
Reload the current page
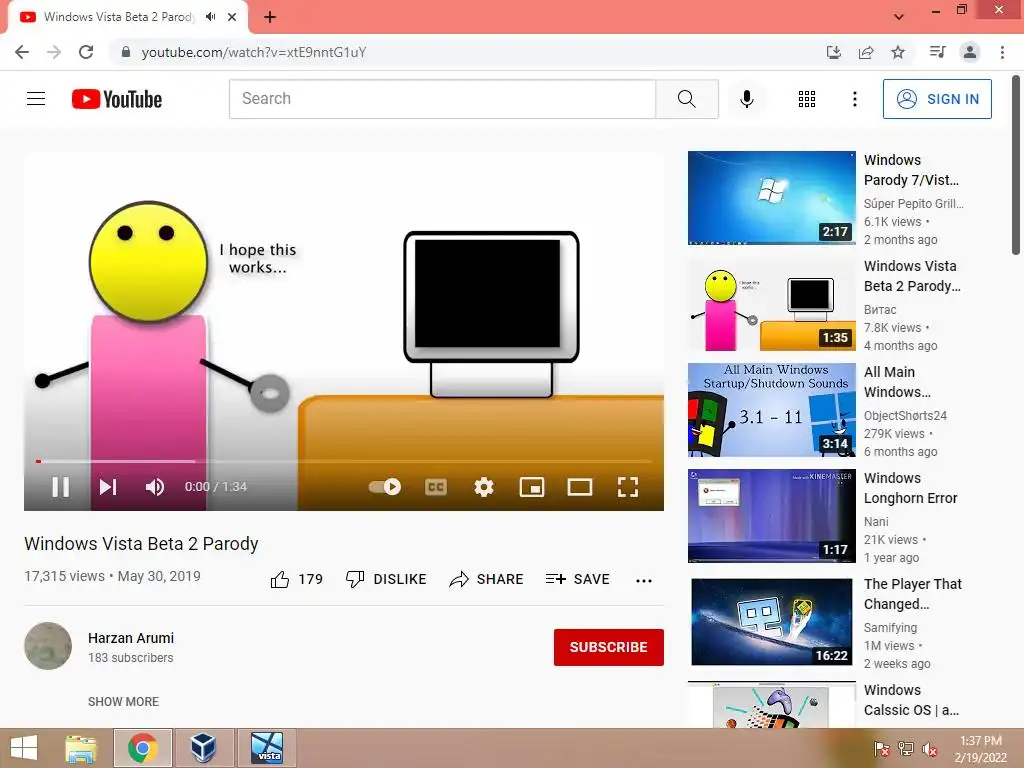point(86,52)
